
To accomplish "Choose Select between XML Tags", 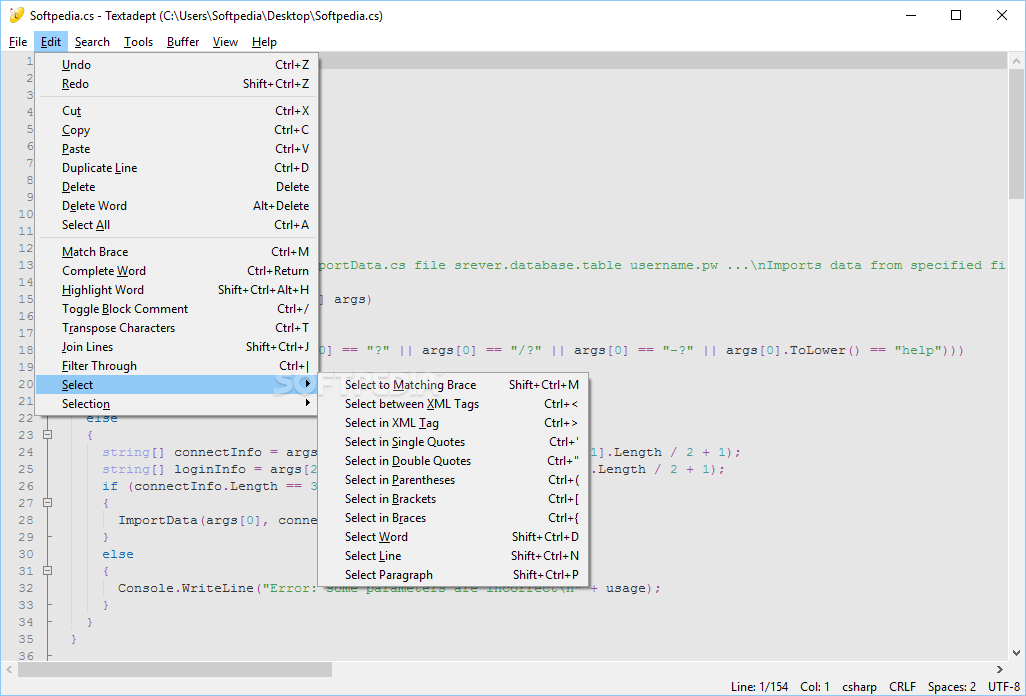I will point(453,404).
